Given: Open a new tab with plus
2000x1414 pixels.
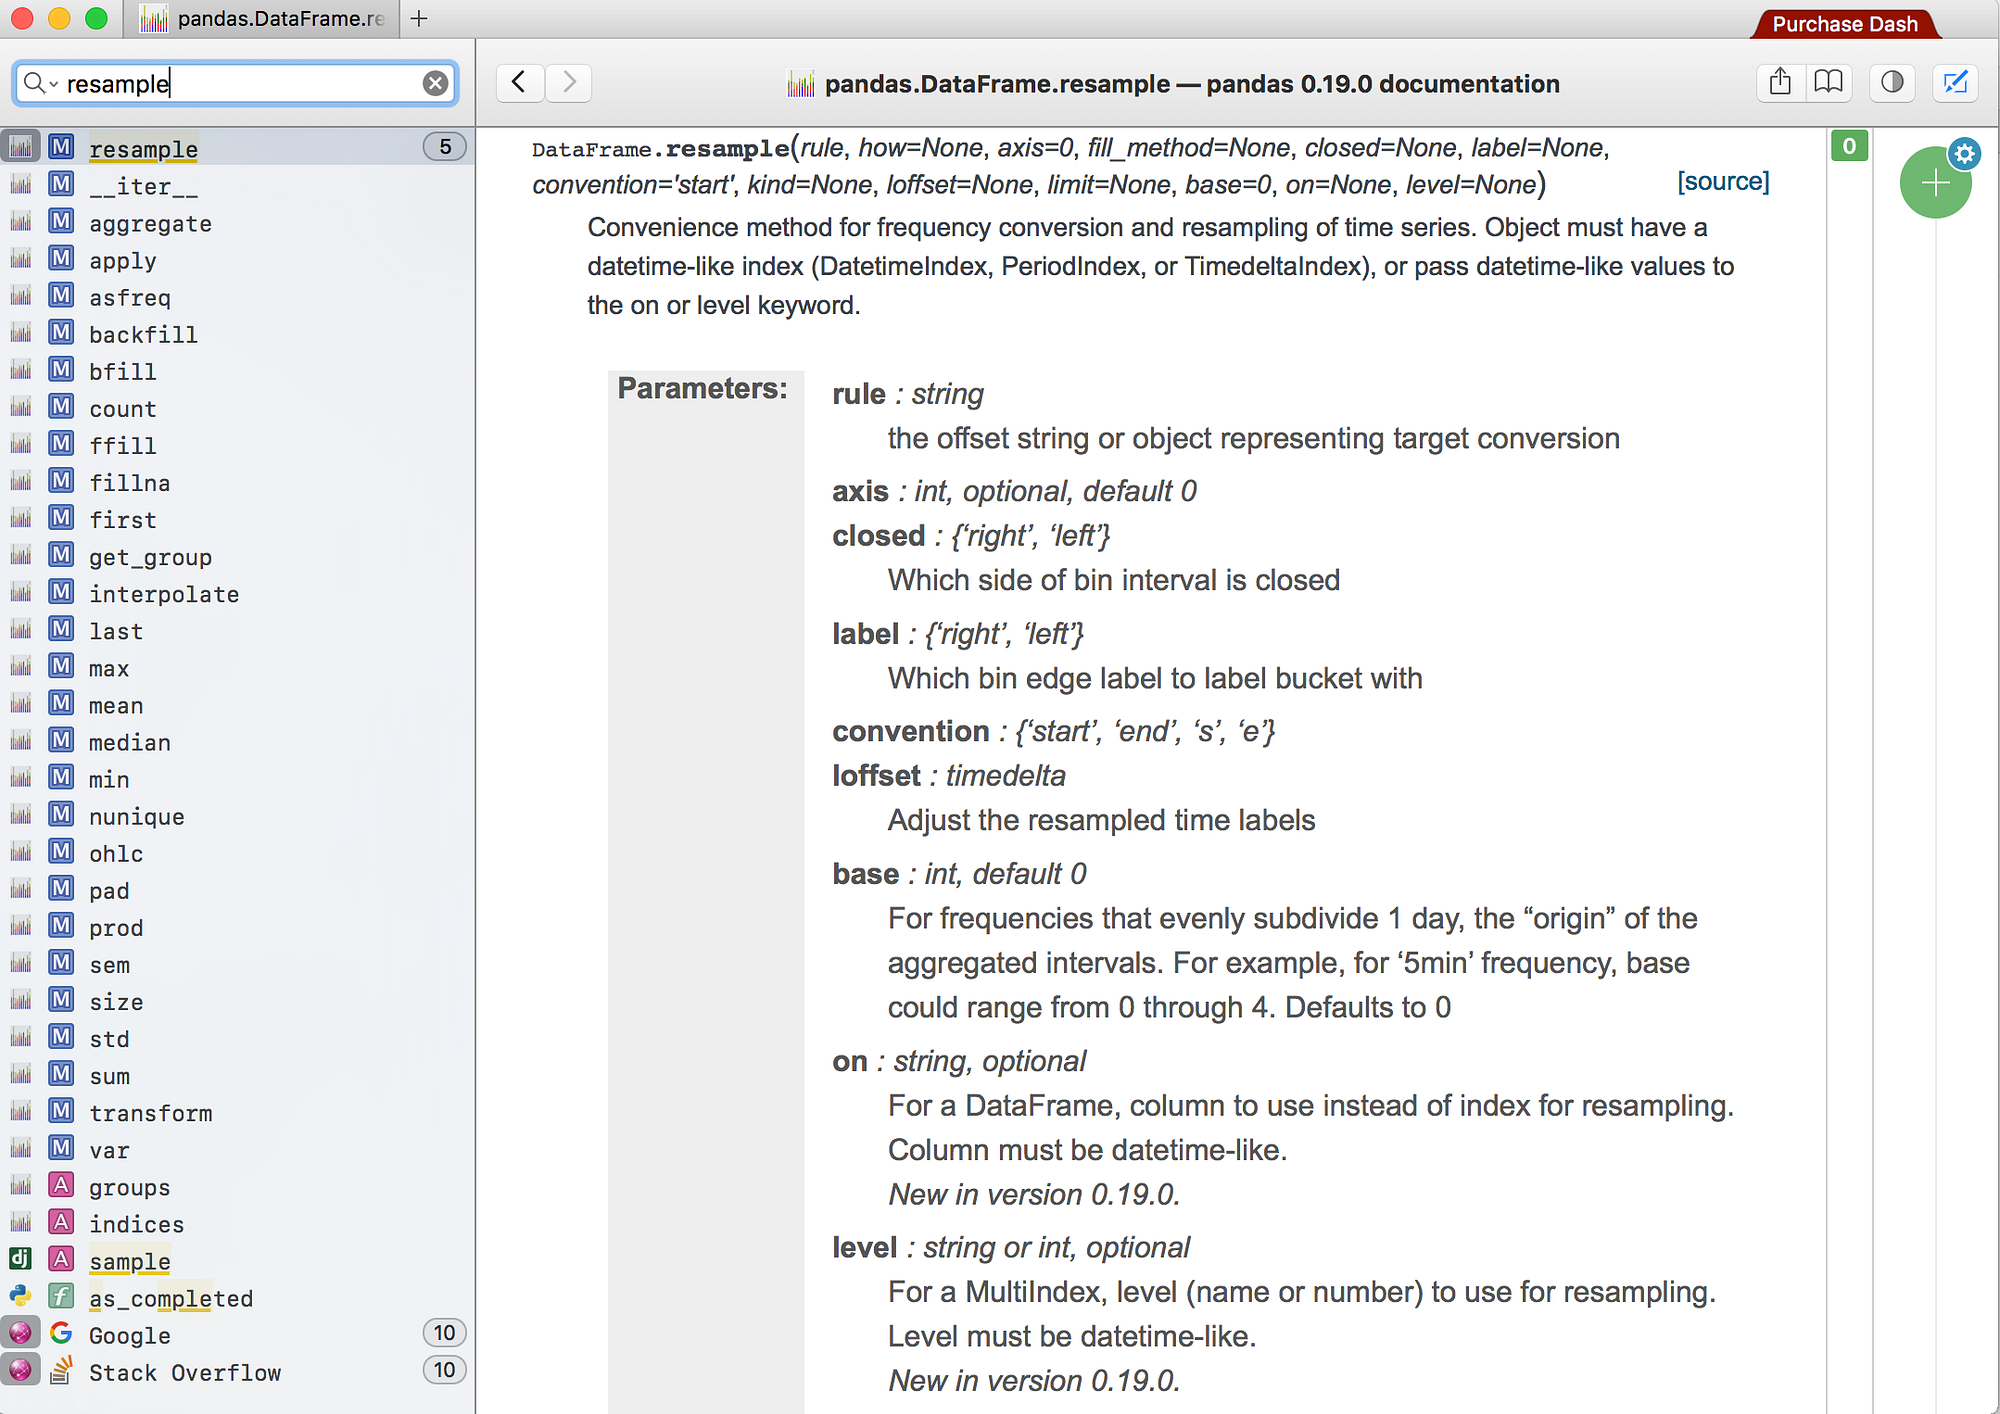Looking at the screenshot, I should [x=419, y=19].
